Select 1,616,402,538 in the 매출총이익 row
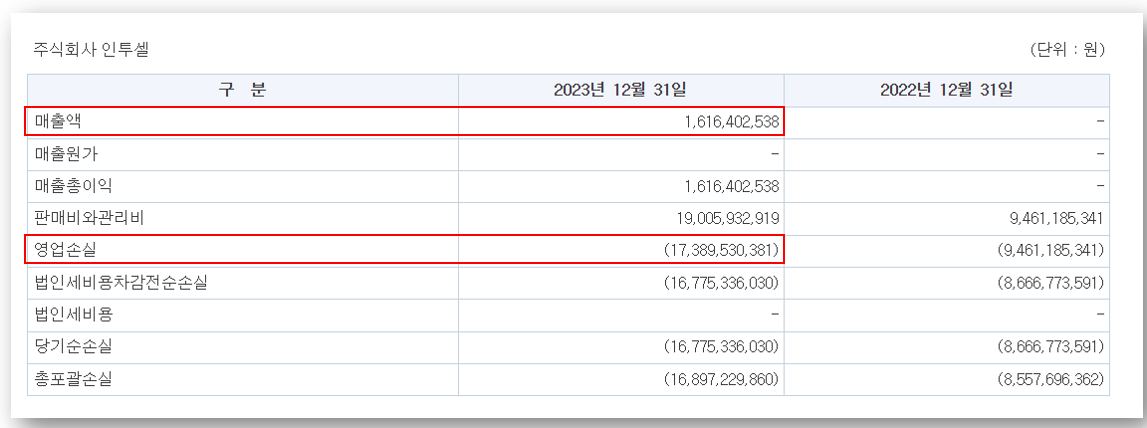Image resolution: width=1147 pixels, height=428 pixels. pos(732,187)
